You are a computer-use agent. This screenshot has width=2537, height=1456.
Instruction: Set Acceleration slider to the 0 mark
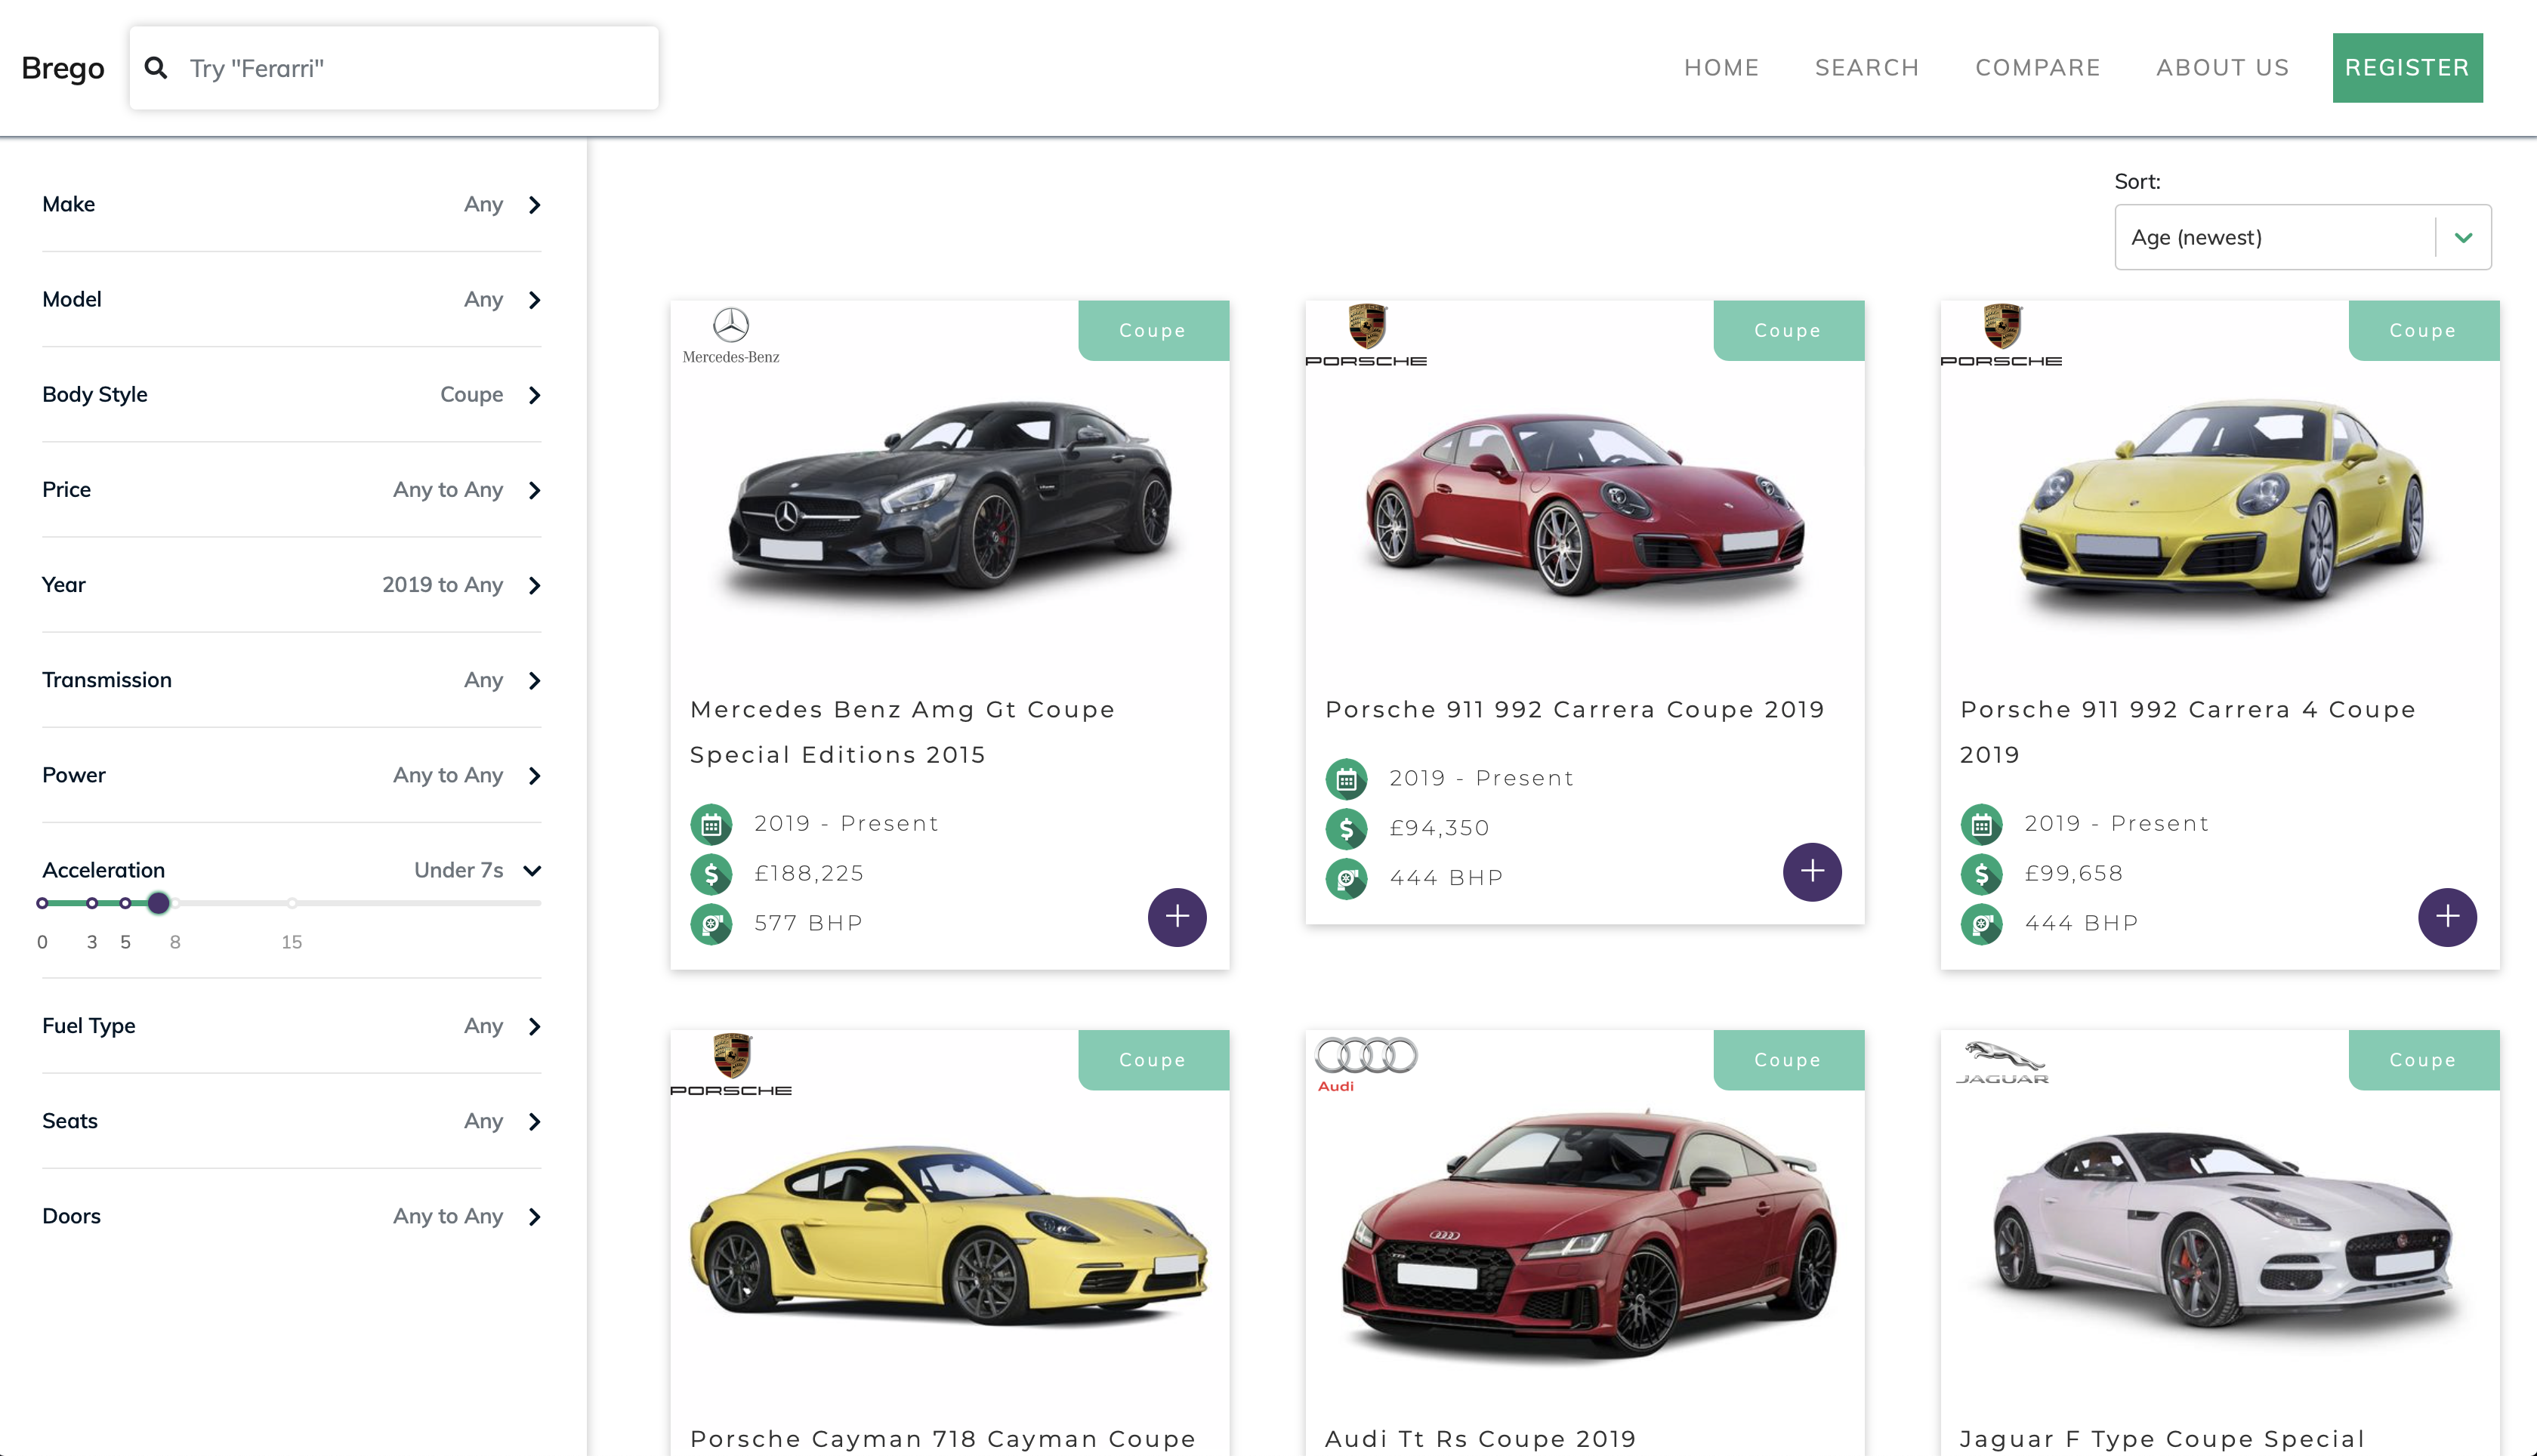[x=42, y=903]
